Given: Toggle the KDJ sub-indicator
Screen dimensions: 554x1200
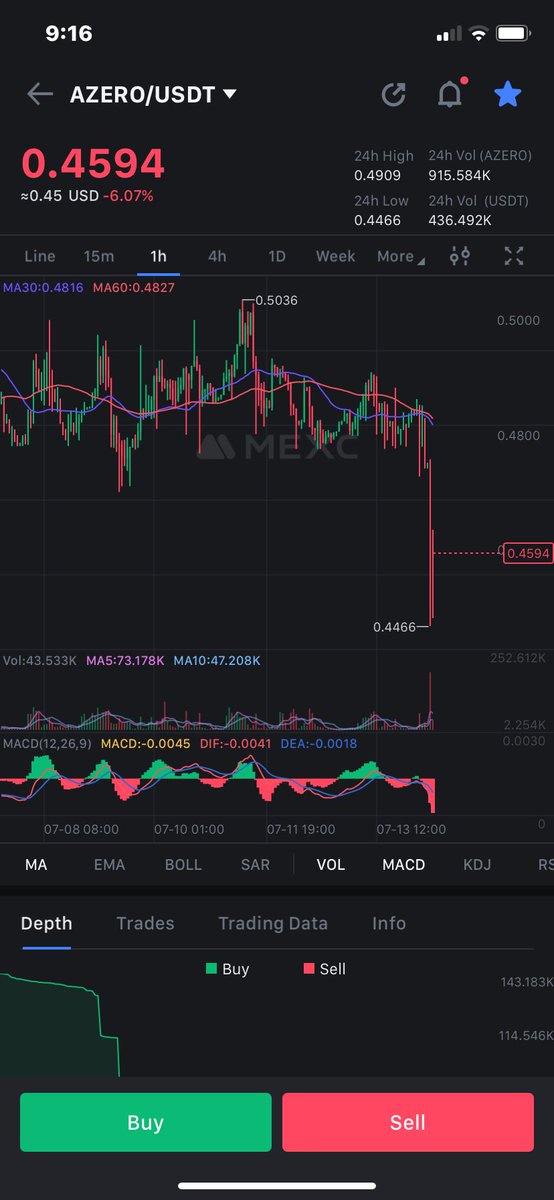Looking at the screenshot, I should tap(477, 864).
